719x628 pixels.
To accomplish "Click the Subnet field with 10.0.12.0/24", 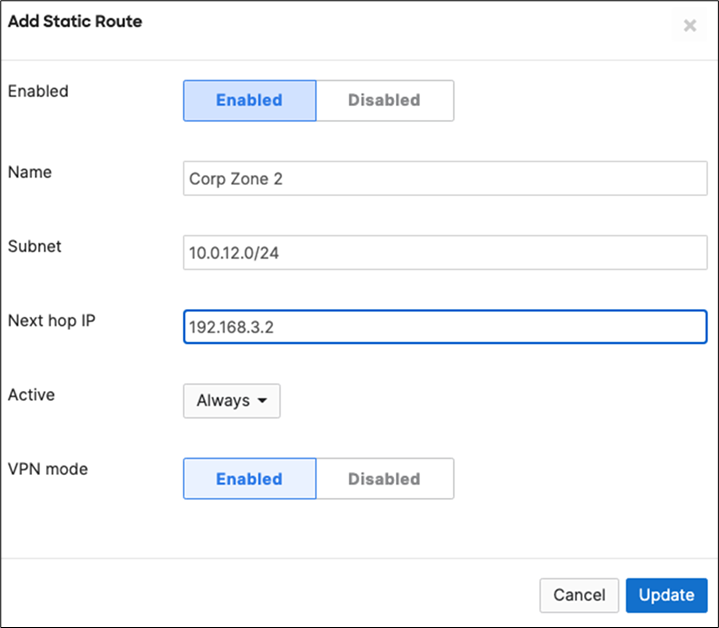I will point(445,253).
